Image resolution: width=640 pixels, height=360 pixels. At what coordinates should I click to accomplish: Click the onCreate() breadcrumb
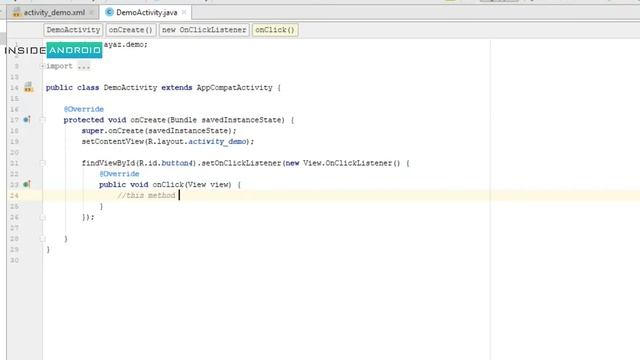coord(131,30)
